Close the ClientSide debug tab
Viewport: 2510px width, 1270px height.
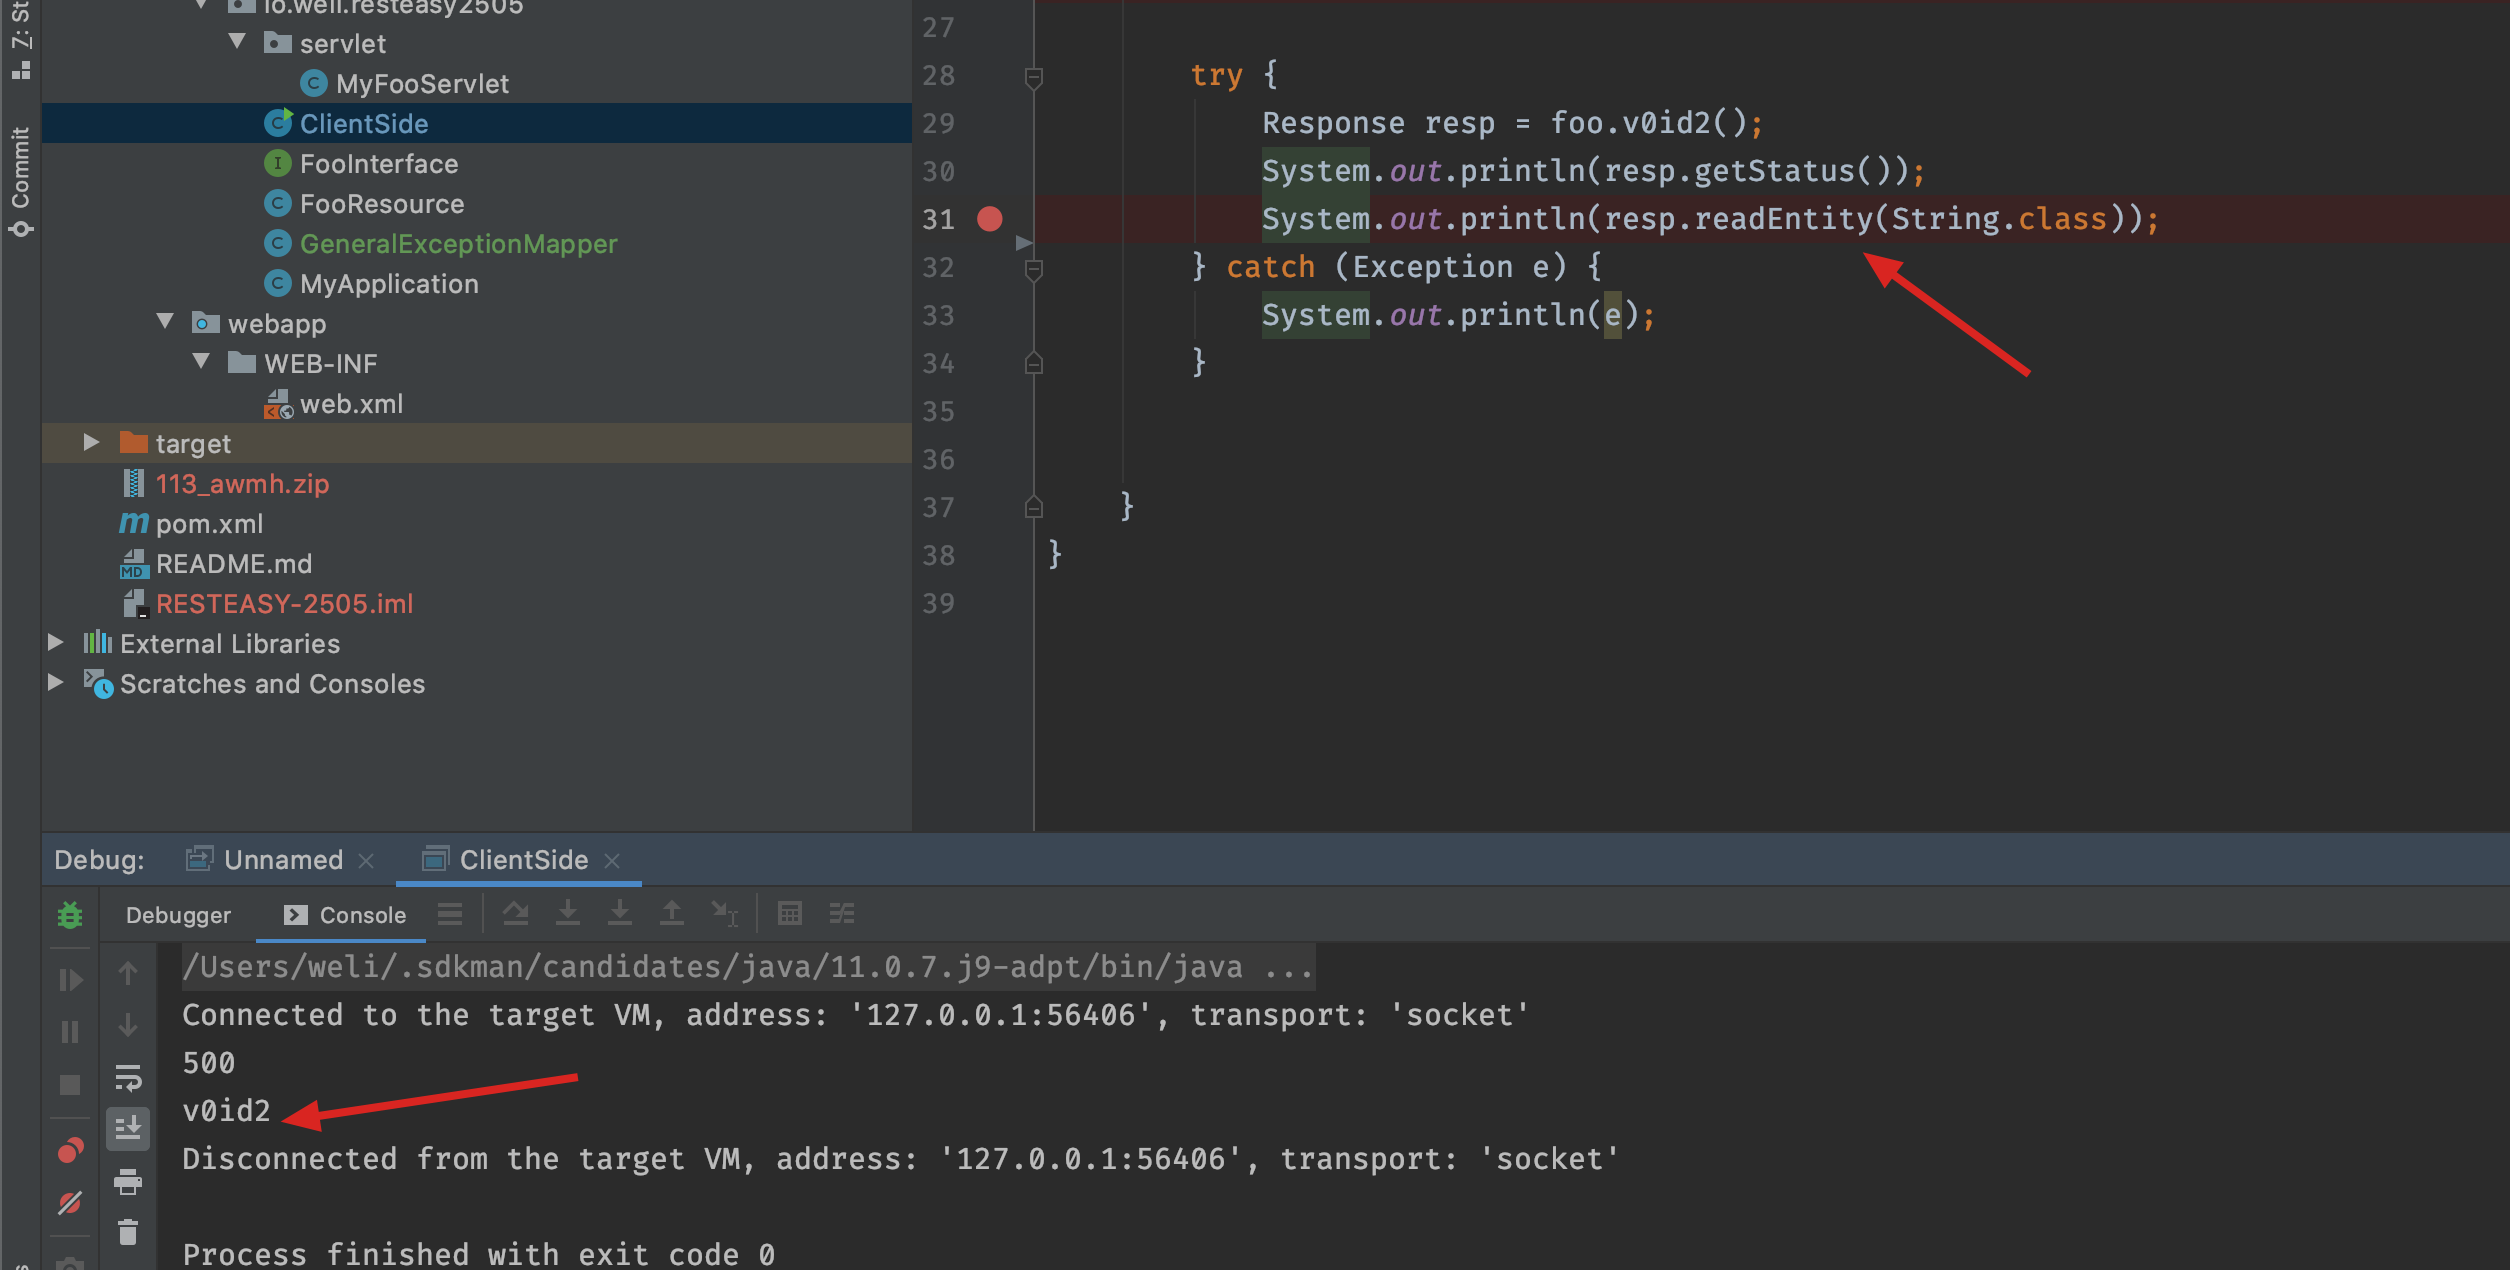click(613, 861)
